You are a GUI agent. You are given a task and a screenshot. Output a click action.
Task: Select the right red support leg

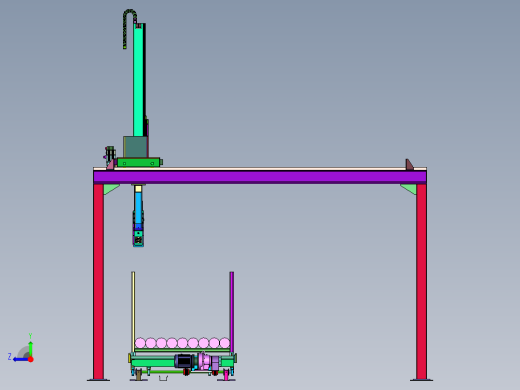(421, 282)
